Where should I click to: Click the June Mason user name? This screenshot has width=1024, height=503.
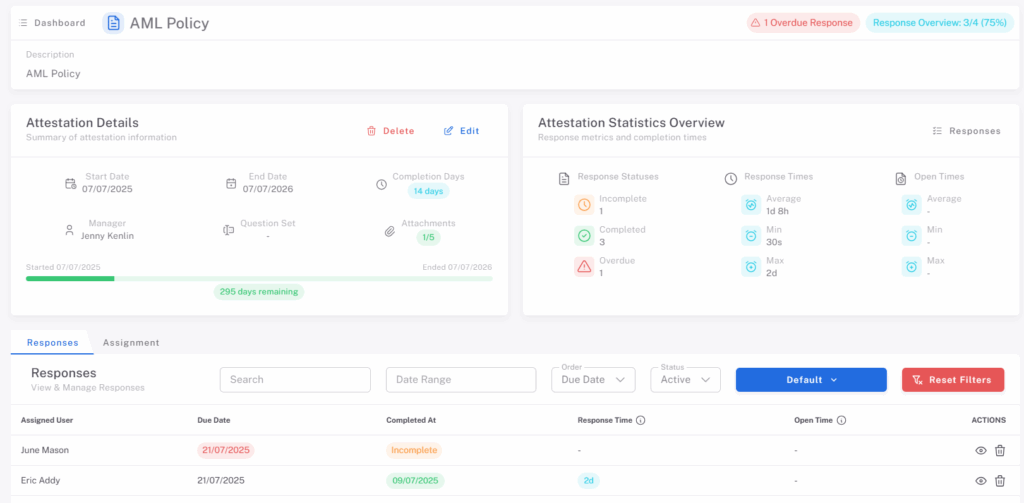[x=44, y=450]
